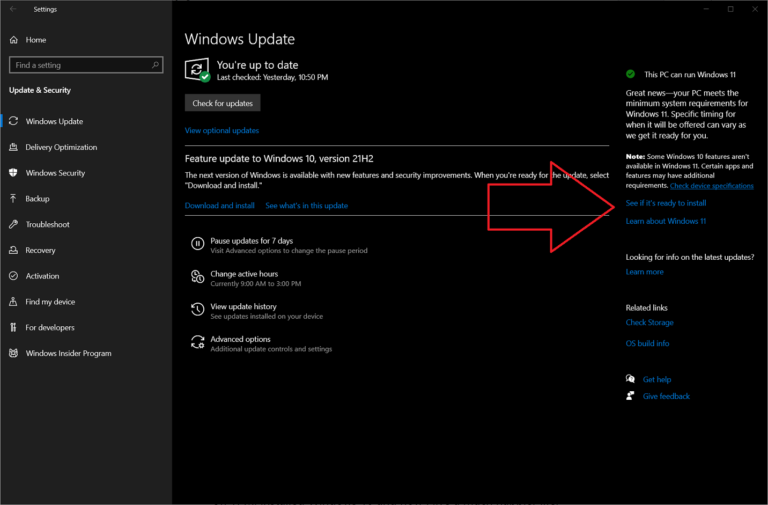Click the Backup arrow icon
This screenshot has height=505, width=768.
14,198
